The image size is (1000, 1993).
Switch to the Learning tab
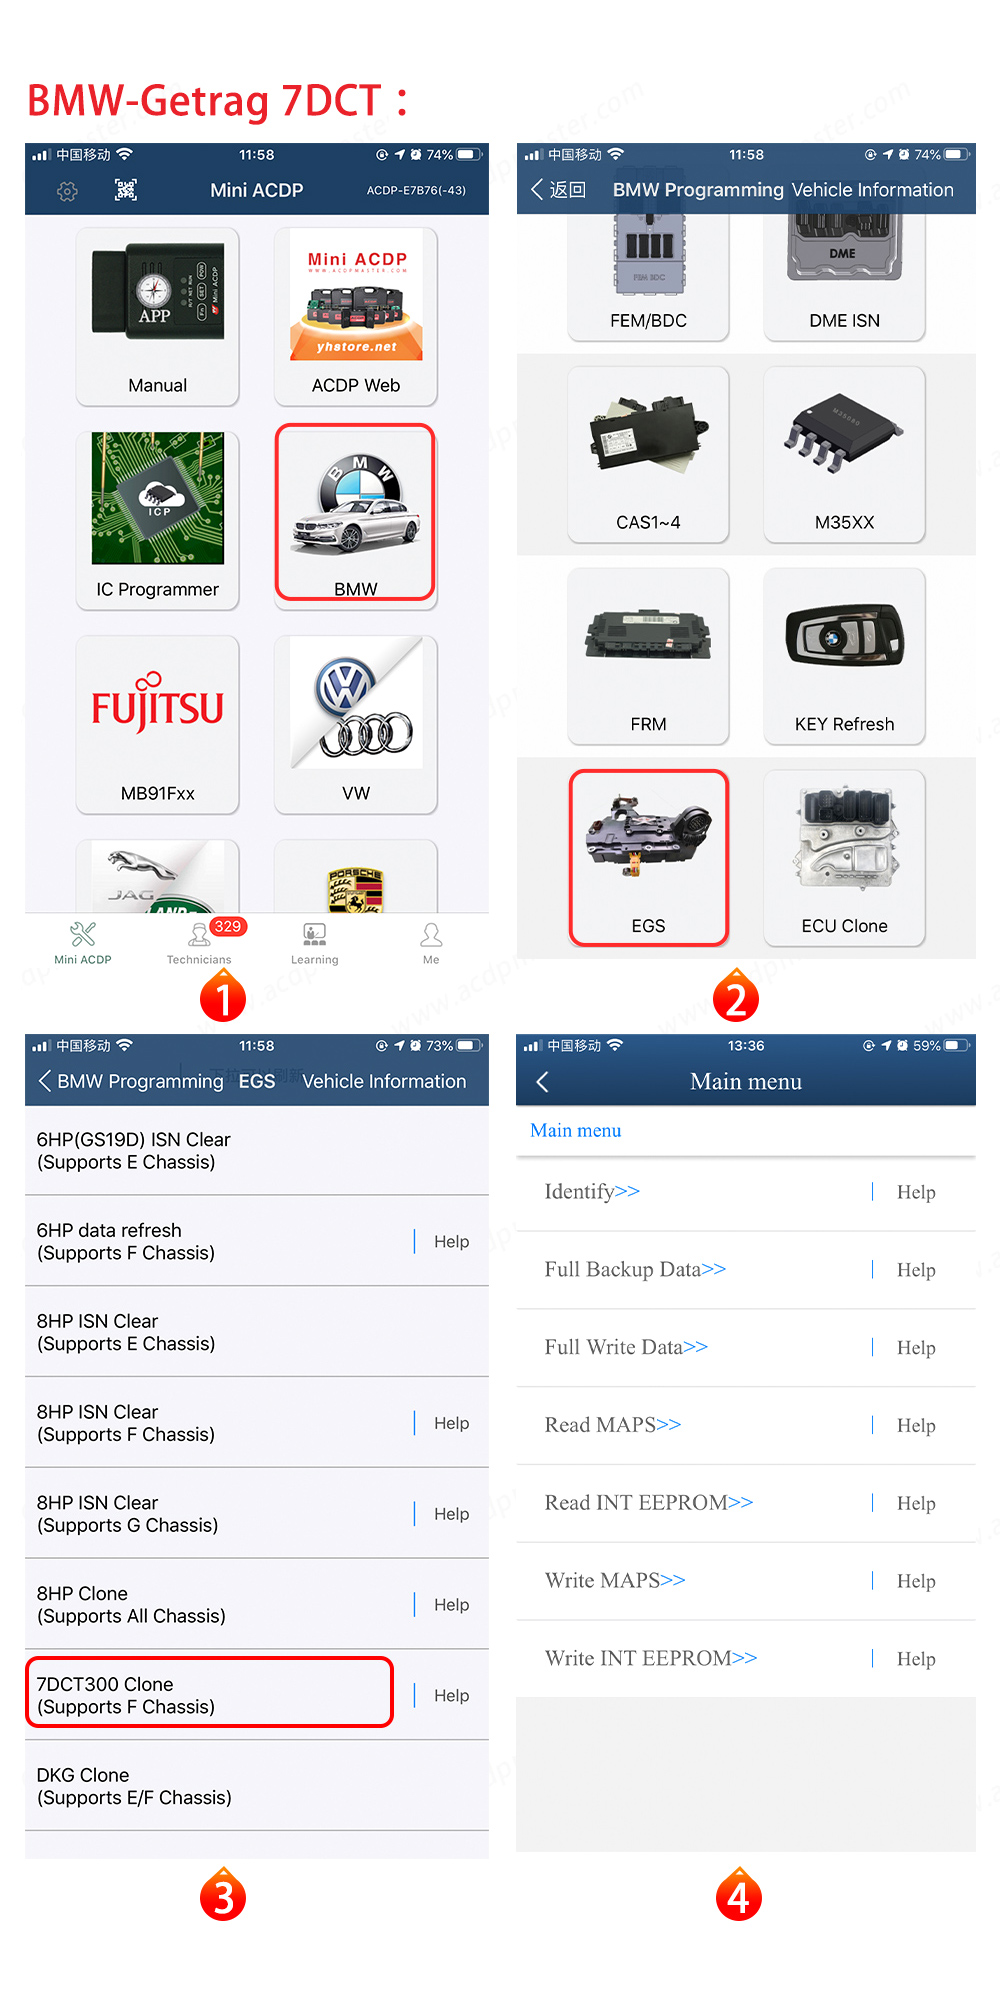(314, 943)
